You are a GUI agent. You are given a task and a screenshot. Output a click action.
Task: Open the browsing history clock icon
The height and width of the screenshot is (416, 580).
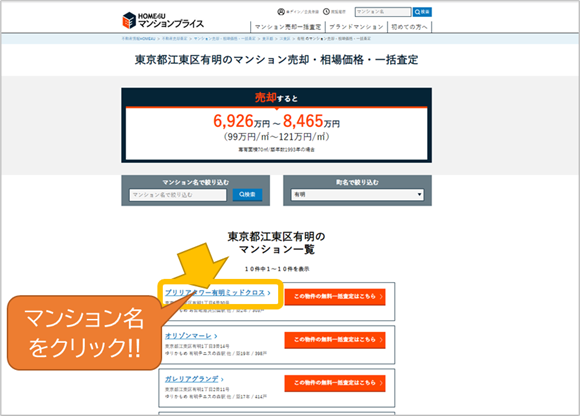click(x=326, y=12)
